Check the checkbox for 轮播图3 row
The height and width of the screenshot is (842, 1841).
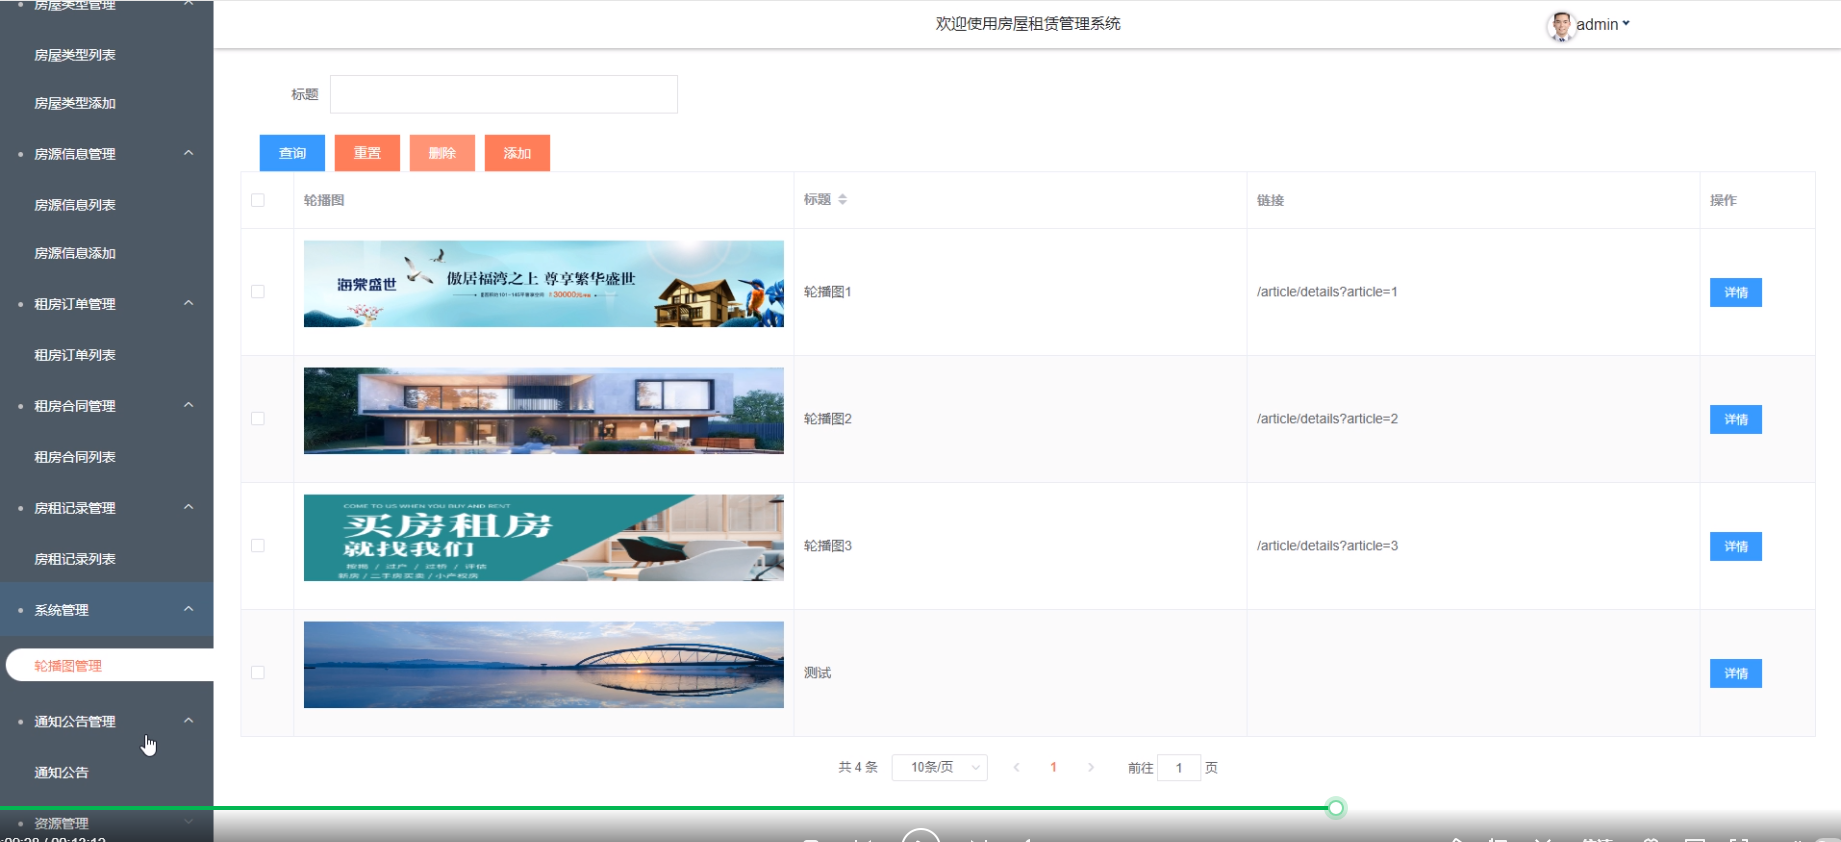tap(258, 546)
